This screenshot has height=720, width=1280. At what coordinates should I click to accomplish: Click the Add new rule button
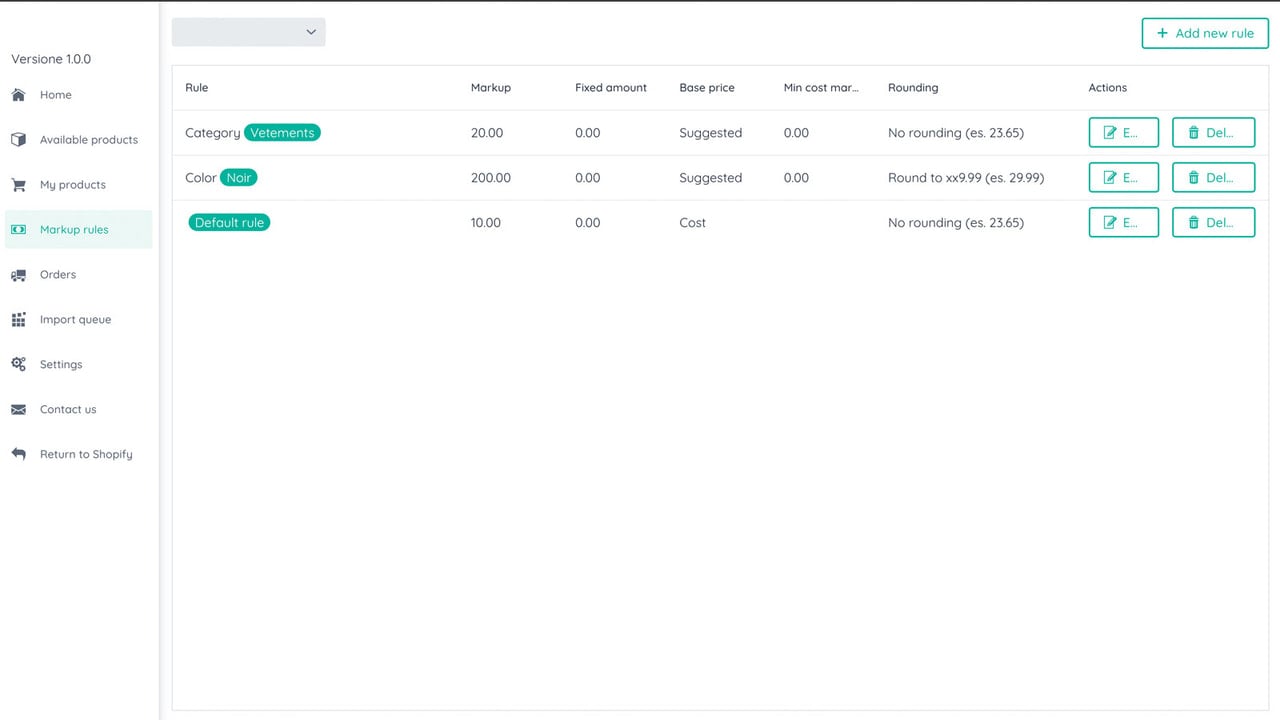pyautogui.click(x=1205, y=33)
